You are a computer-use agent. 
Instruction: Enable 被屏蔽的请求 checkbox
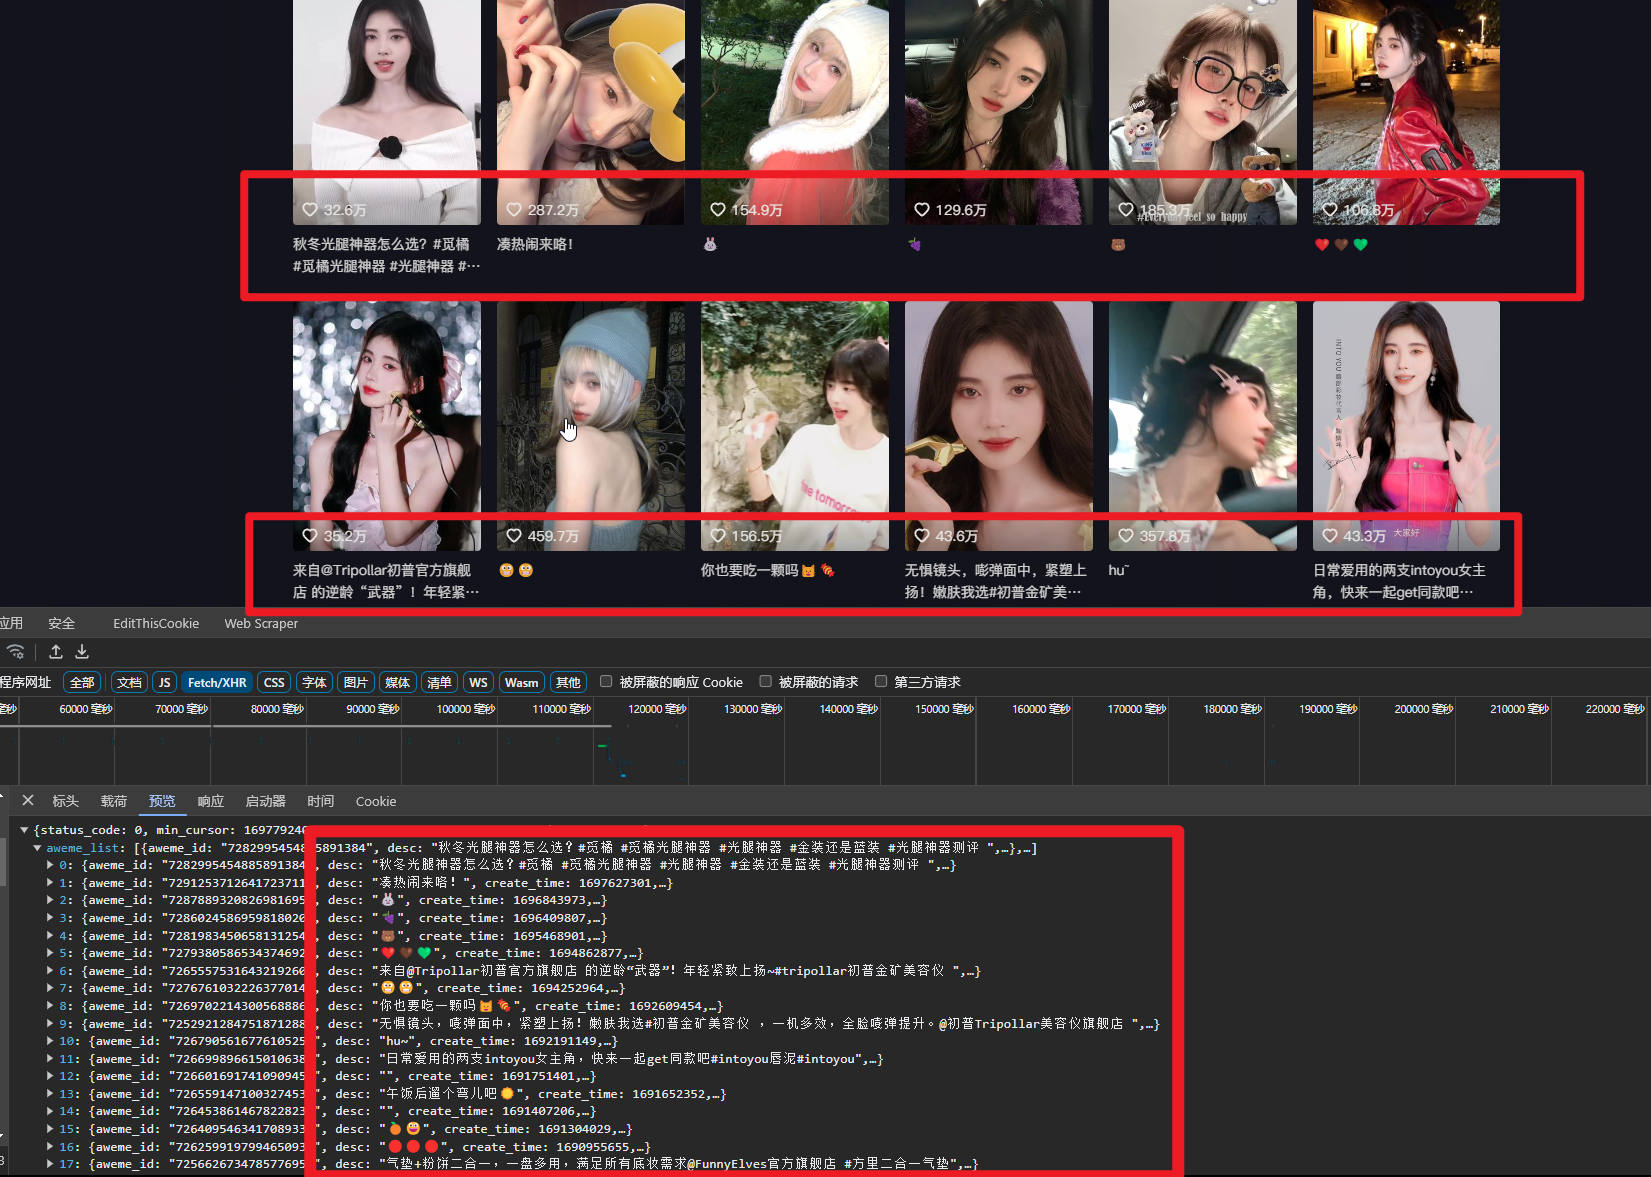click(x=766, y=681)
